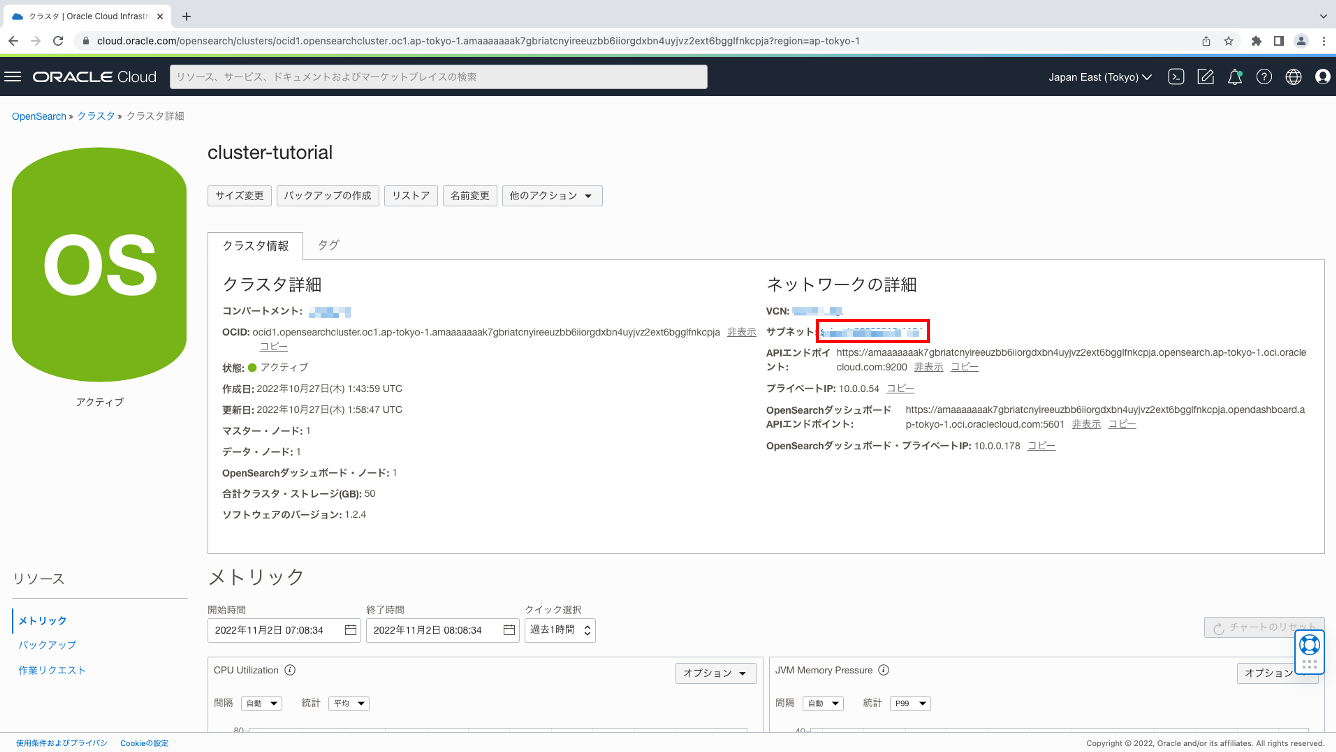
Task: Open the Japan East (Tokyo) region dropdown
Action: coord(1099,76)
